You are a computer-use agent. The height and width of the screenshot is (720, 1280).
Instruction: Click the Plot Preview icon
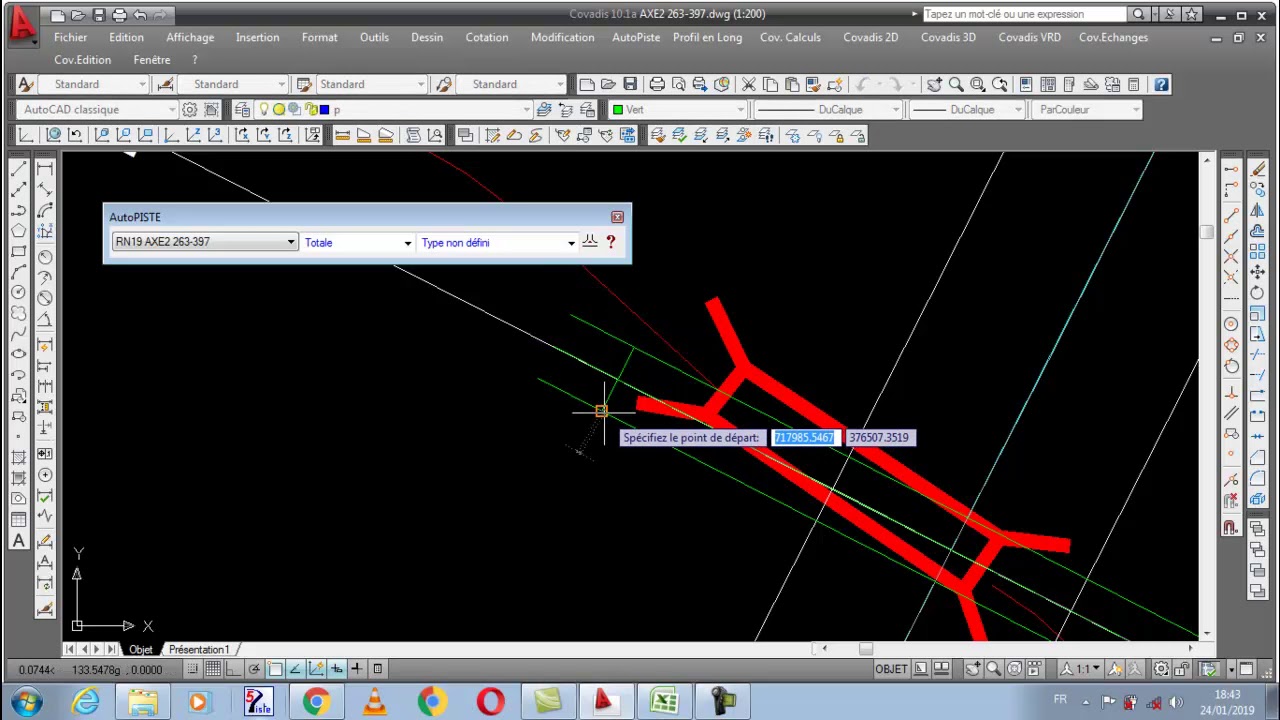(x=678, y=84)
